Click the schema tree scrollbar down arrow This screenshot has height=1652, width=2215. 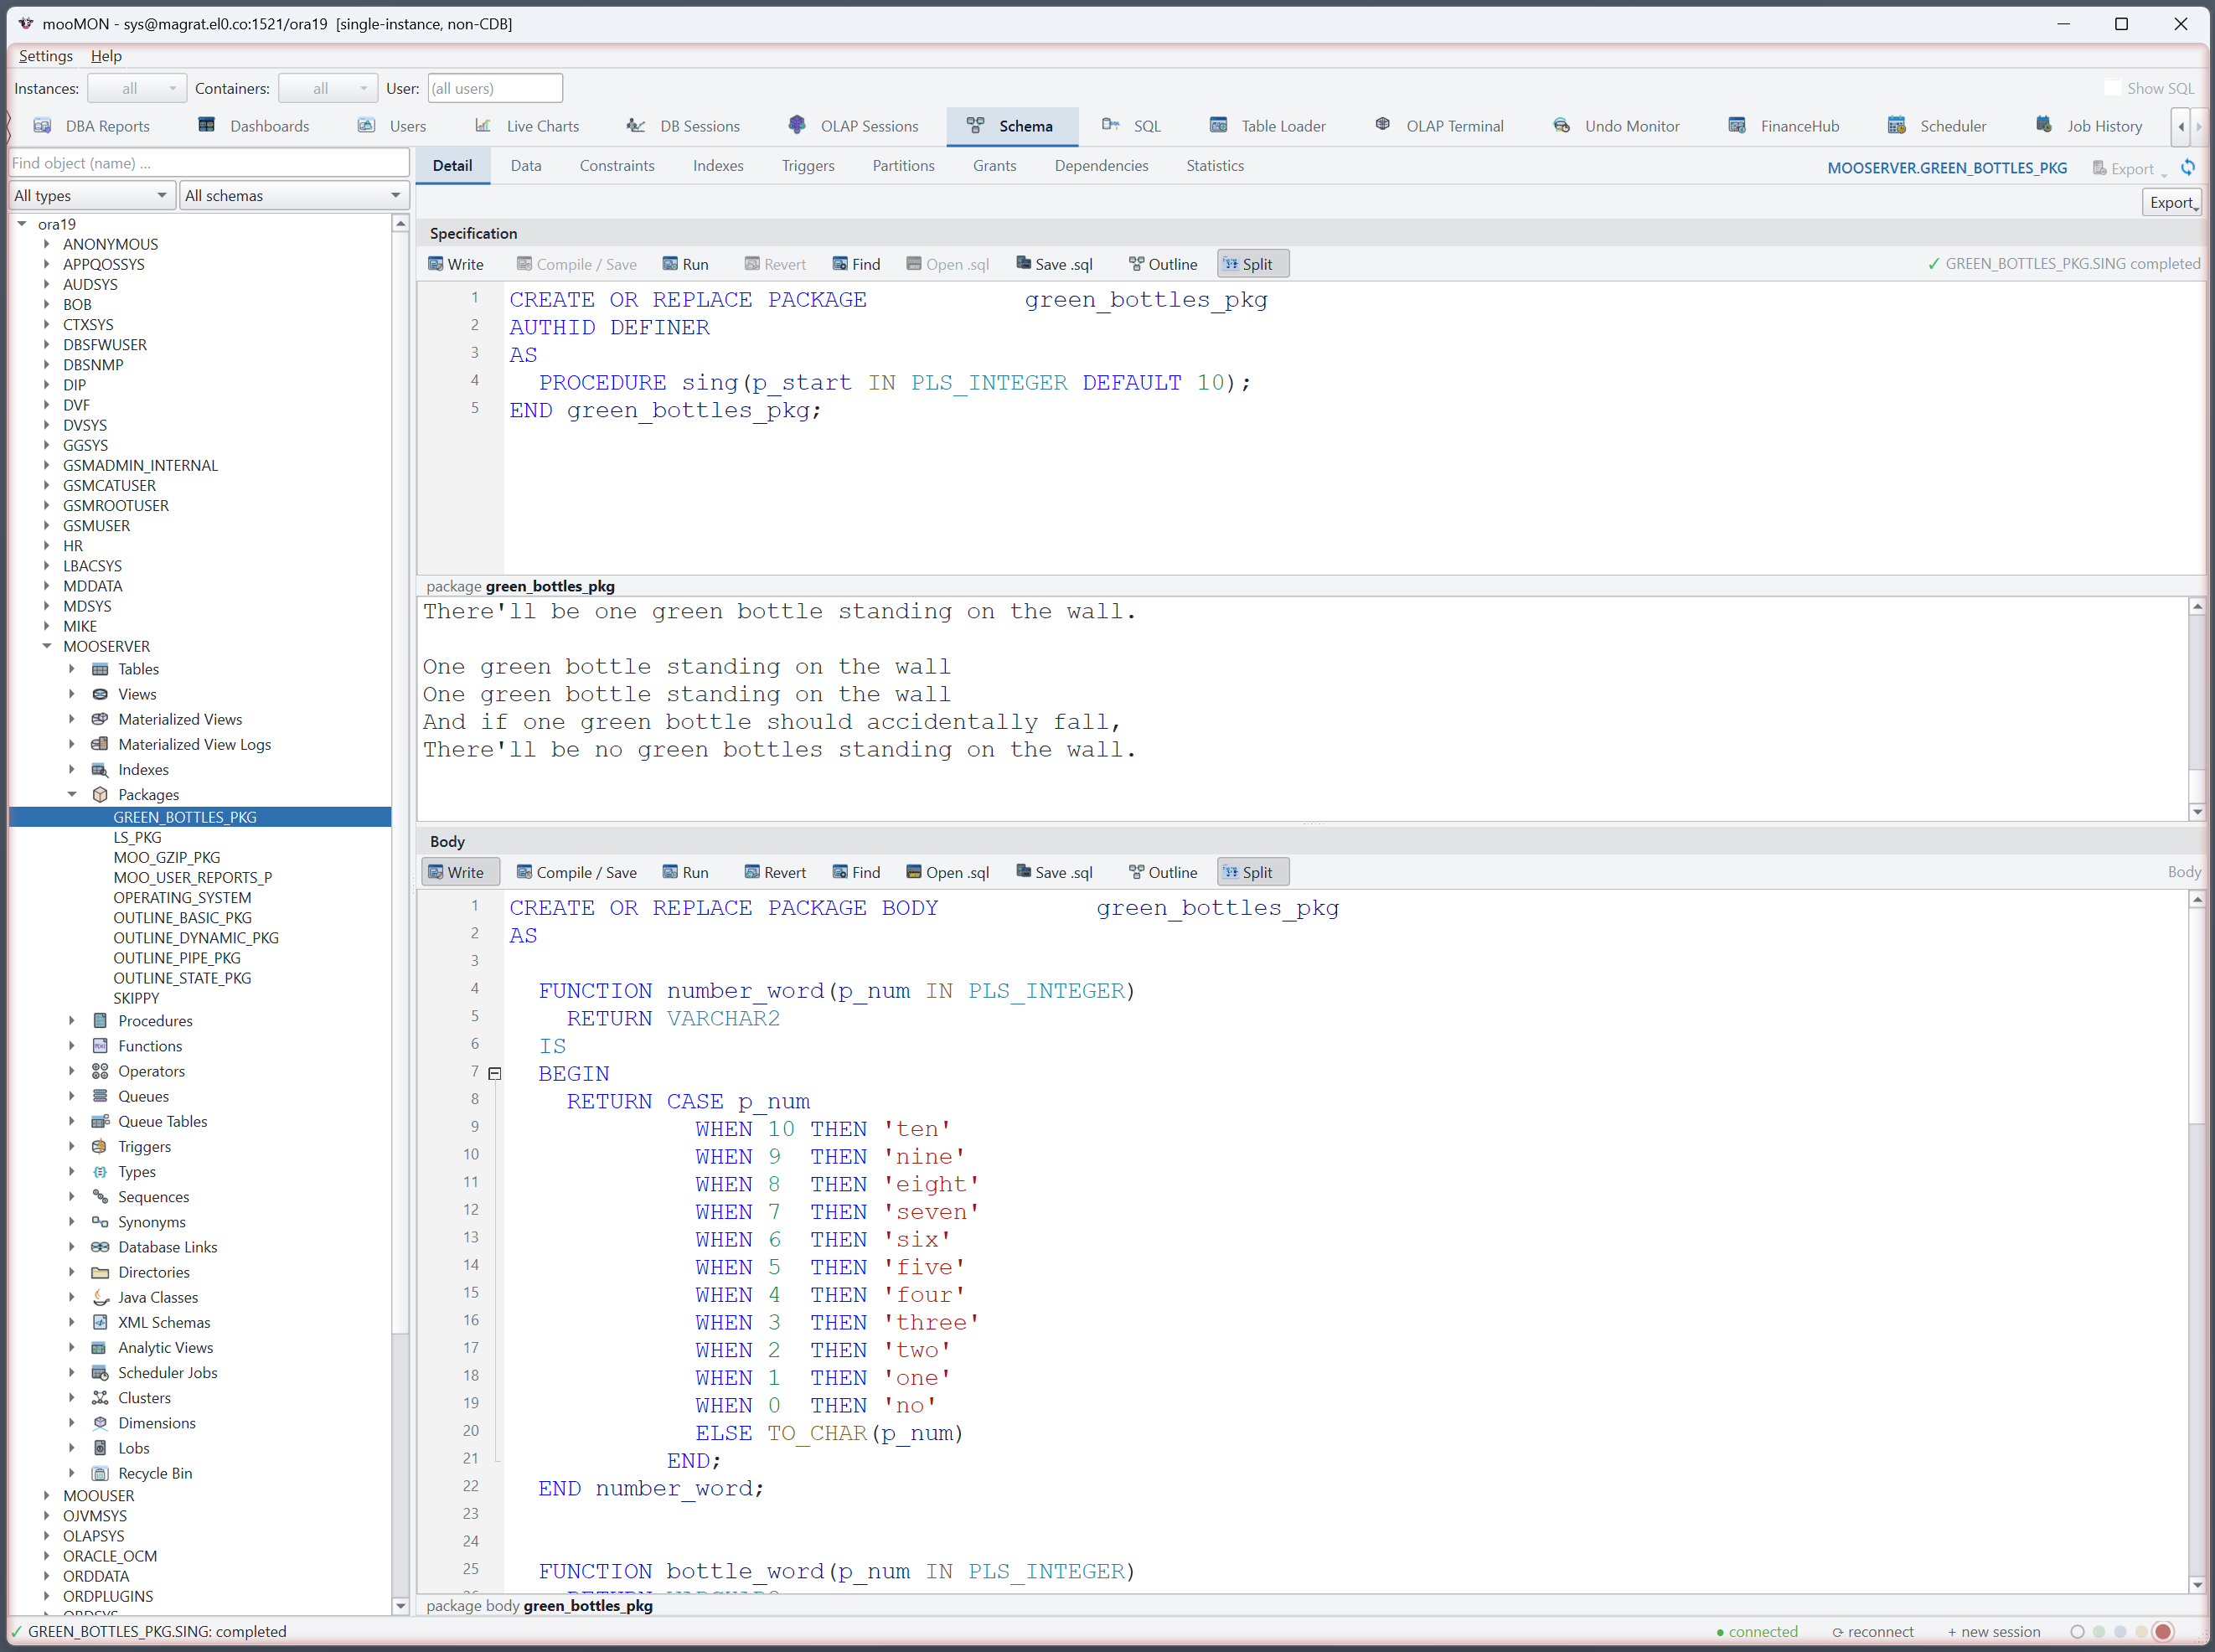click(x=400, y=1606)
